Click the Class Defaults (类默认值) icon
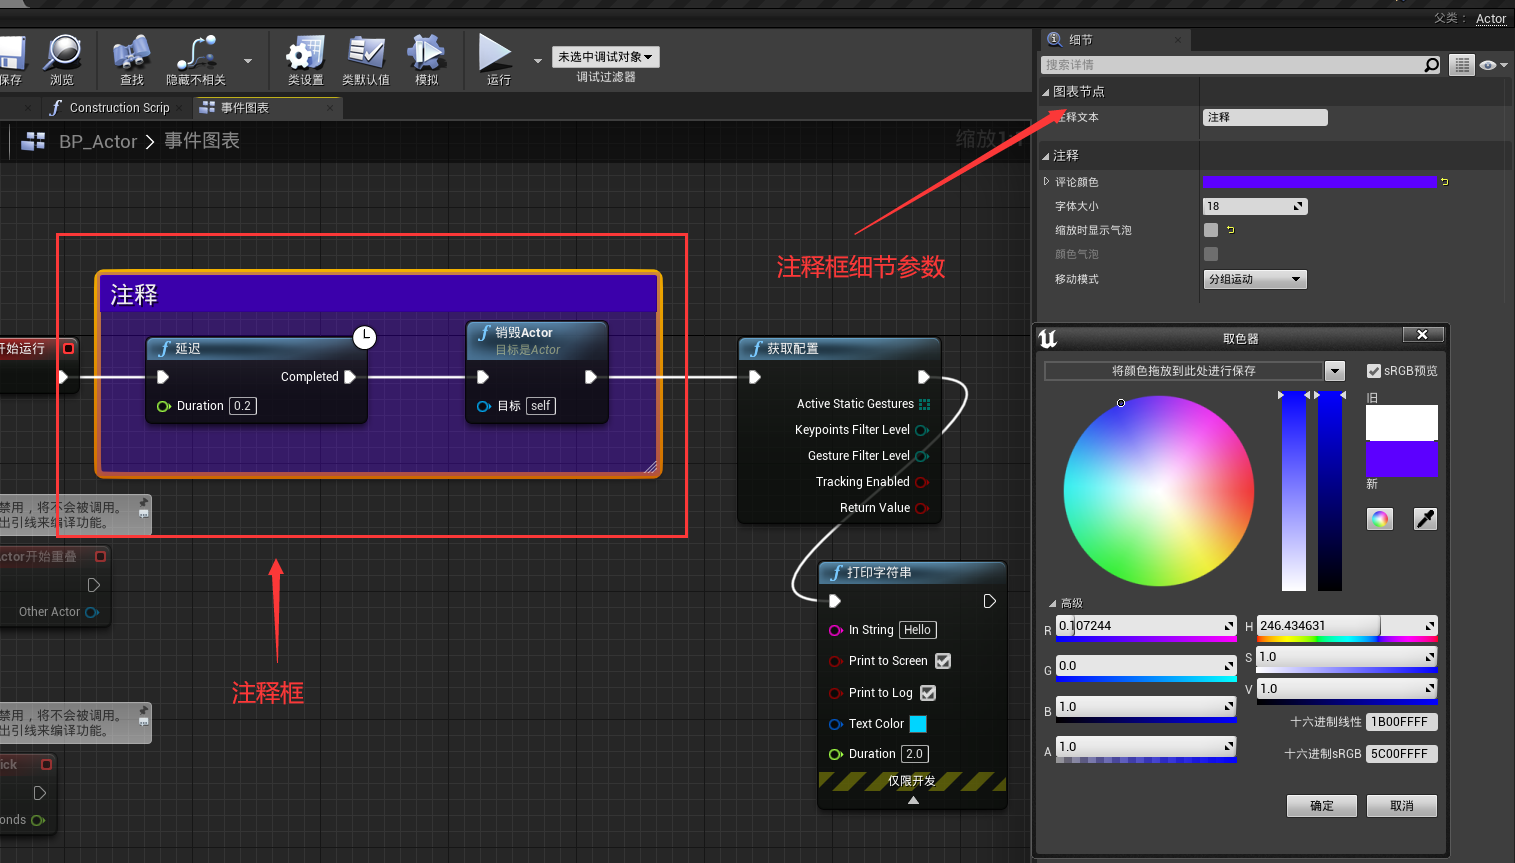The height and width of the screenshot is (863, 1515). [366, 53]
